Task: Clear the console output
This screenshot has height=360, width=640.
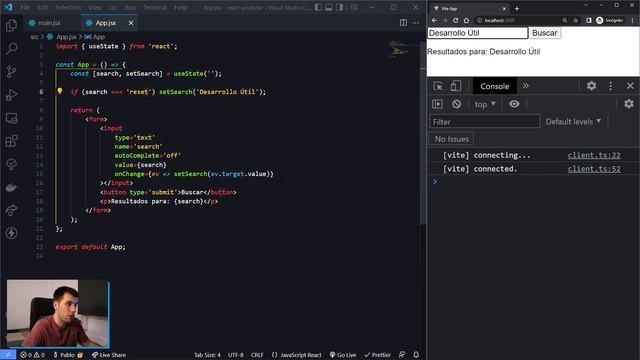Action: coord(456,104)
